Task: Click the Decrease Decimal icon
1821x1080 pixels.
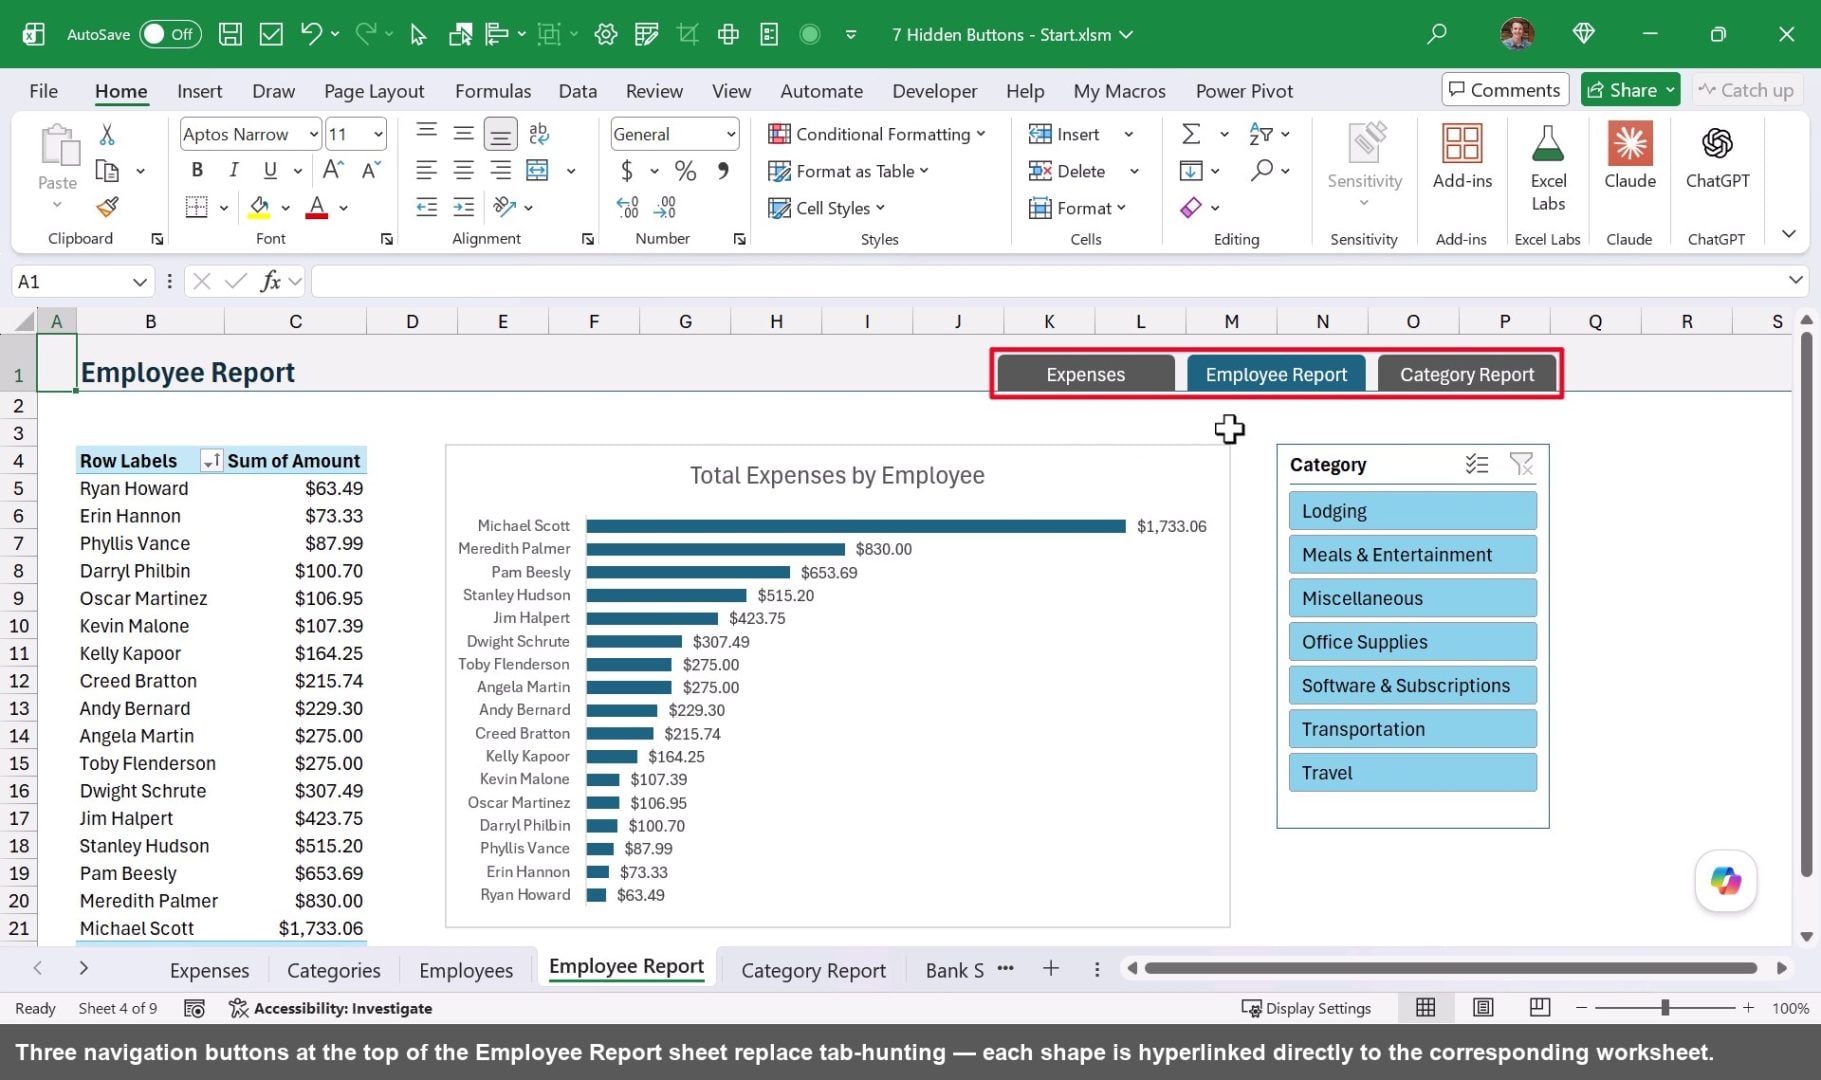Action: pyautogui.click(x=665, y=207)
